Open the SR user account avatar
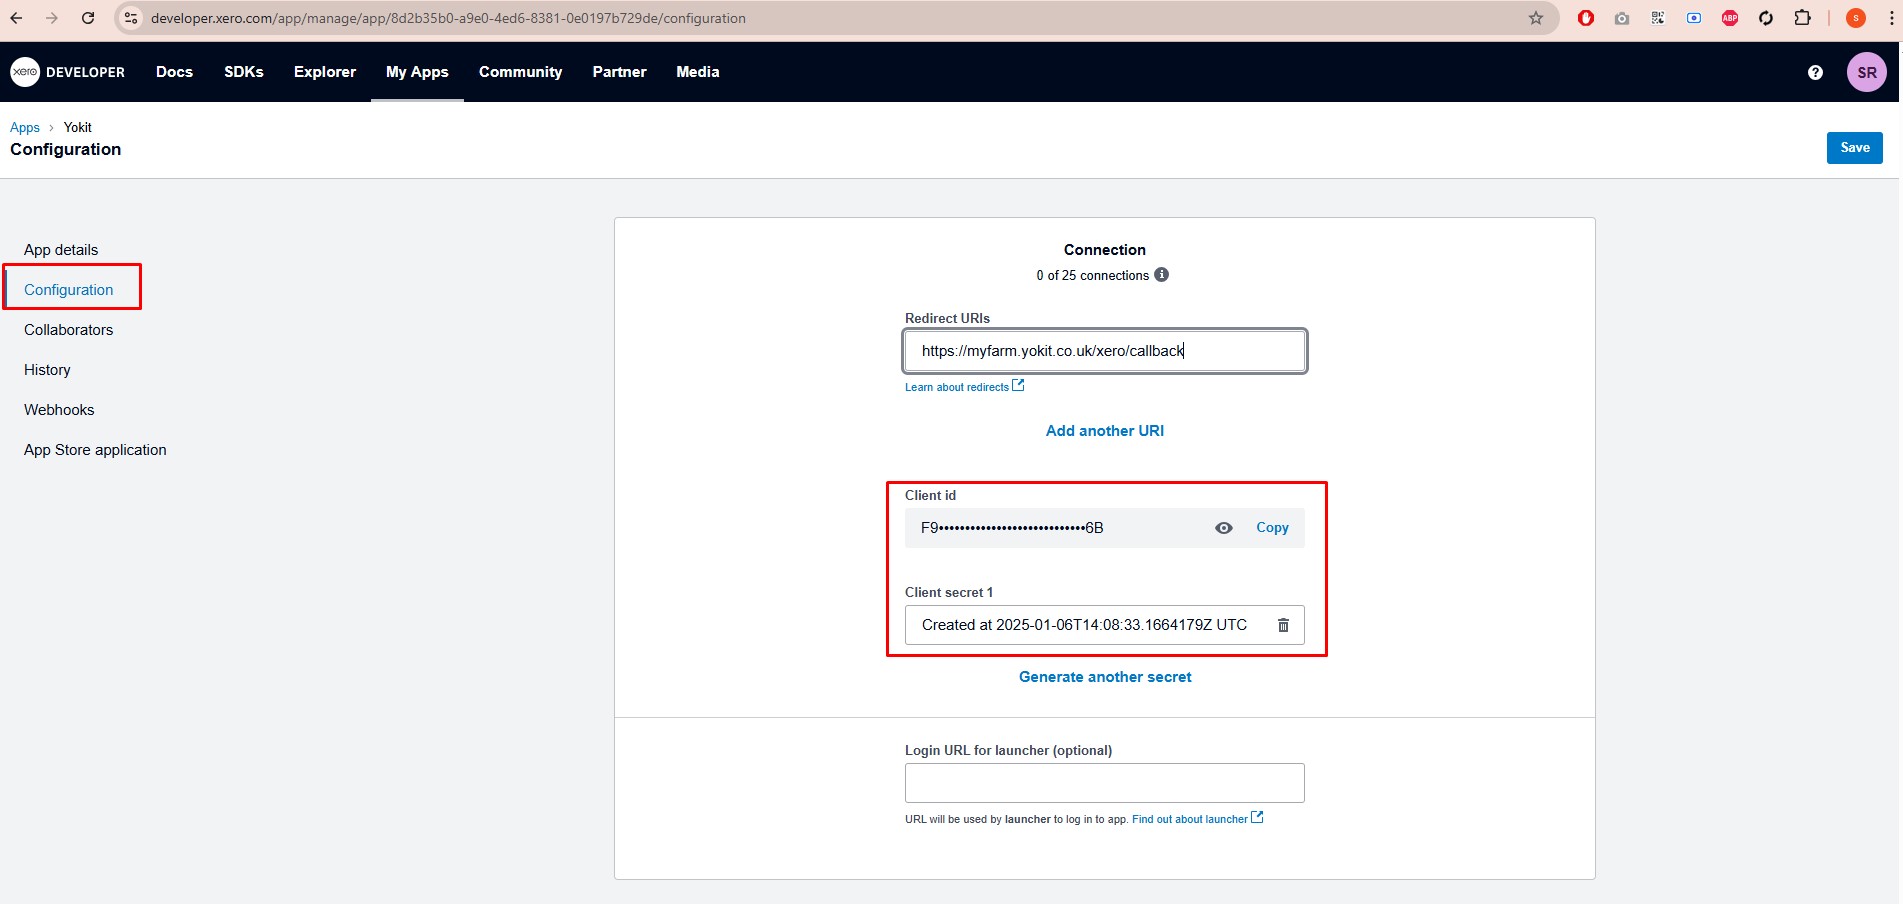The width and height of the screenshot is (1903, 904). point(1867,72)
